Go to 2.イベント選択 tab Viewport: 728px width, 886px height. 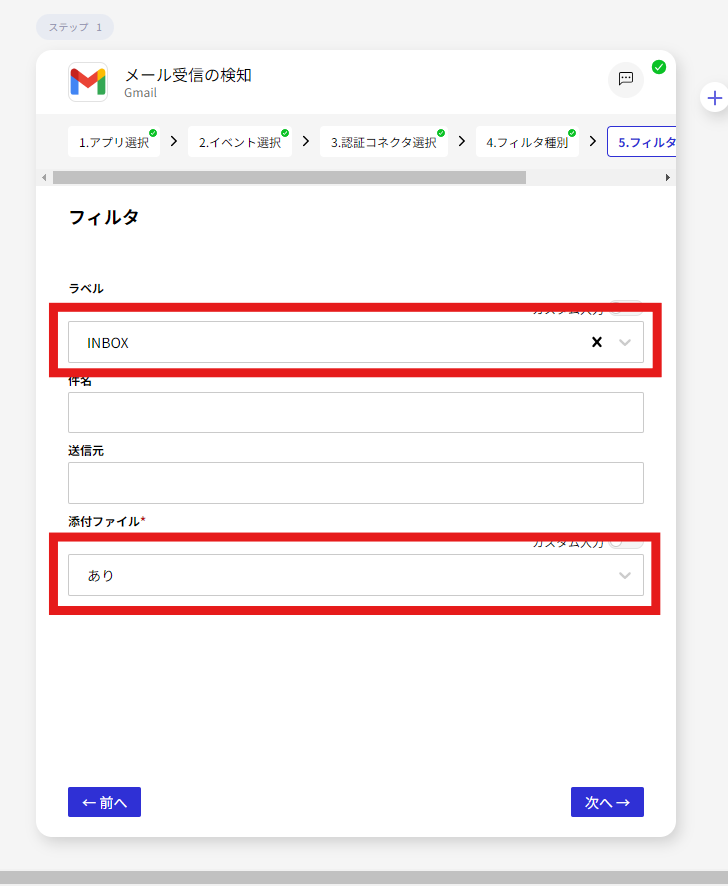click(x=240, y=142)
